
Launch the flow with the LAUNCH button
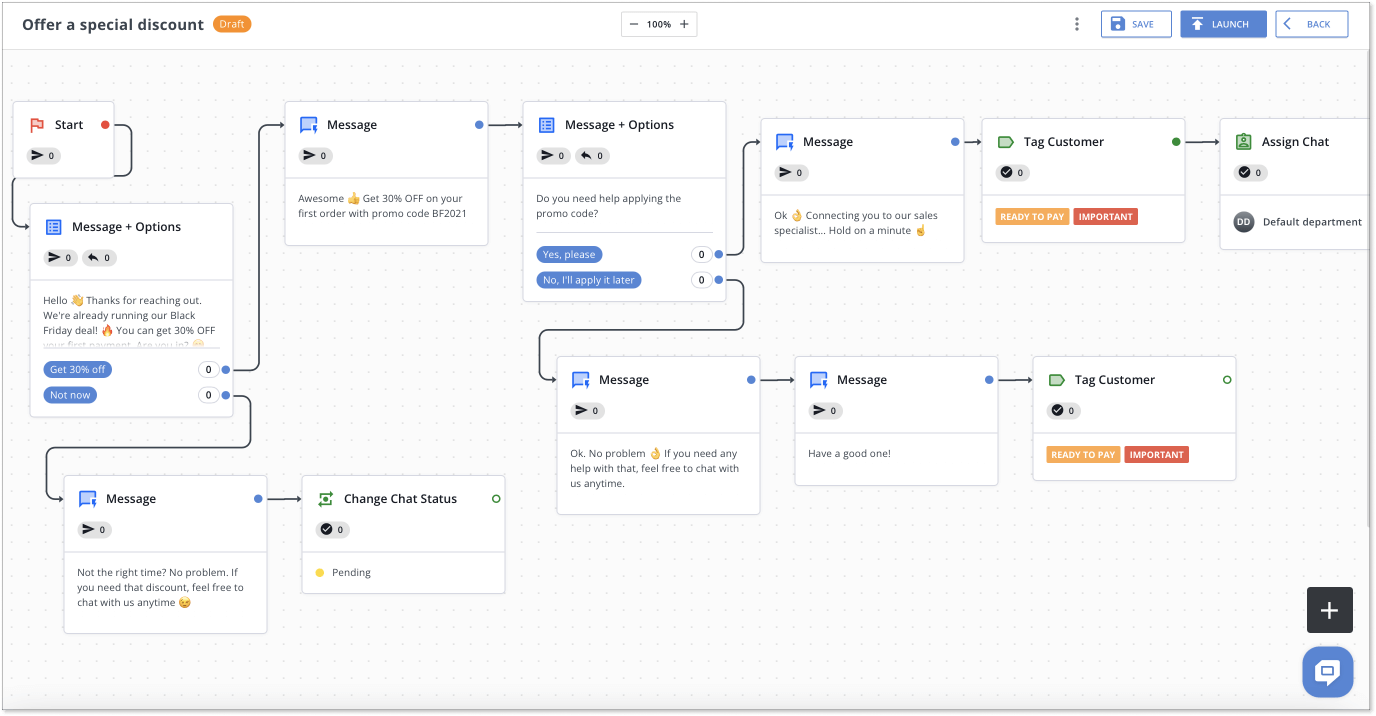tap(1223, 24)
